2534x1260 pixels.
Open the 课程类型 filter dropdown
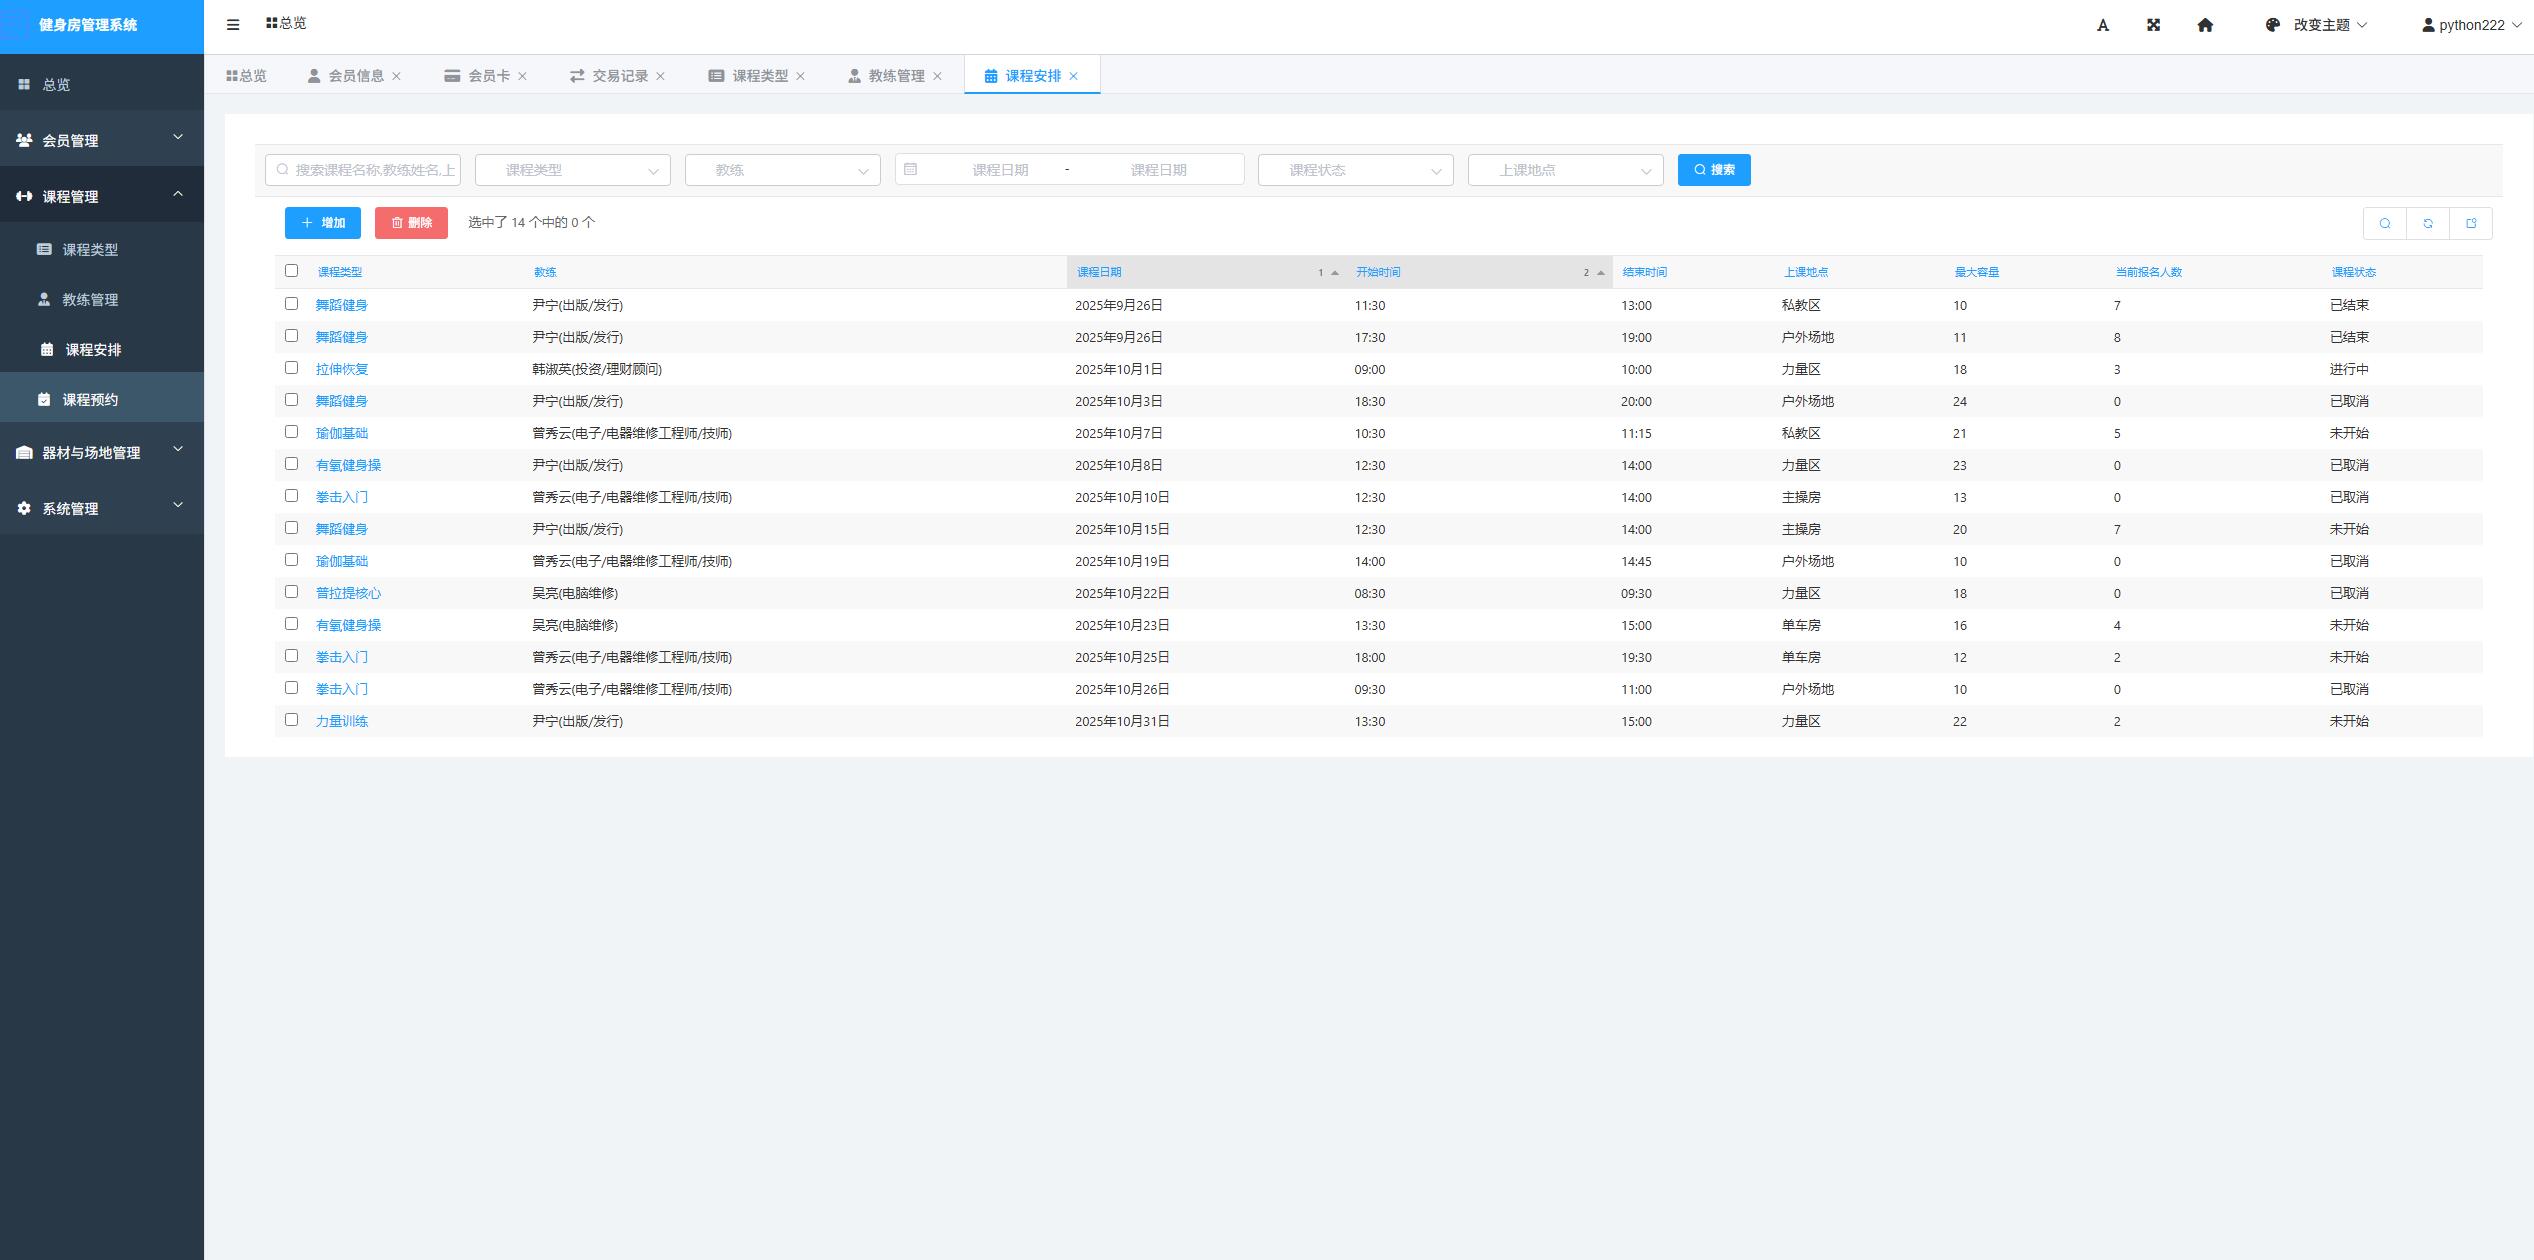click(x=572, y=170)
